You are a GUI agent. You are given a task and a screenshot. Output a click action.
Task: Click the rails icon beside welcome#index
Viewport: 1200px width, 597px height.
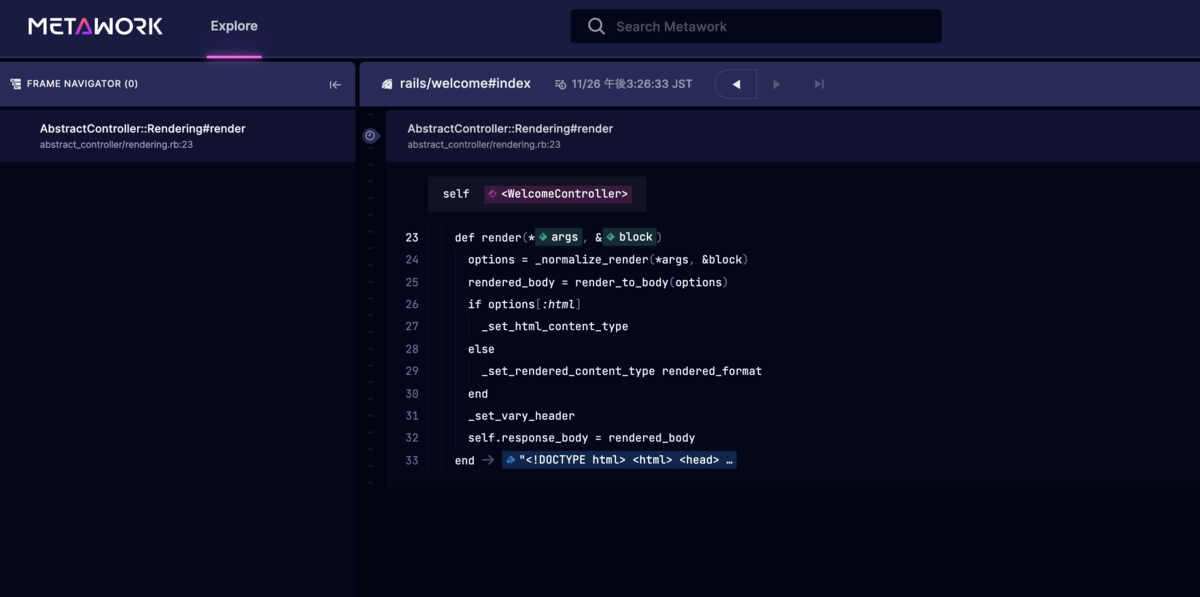tap(387, 85)
